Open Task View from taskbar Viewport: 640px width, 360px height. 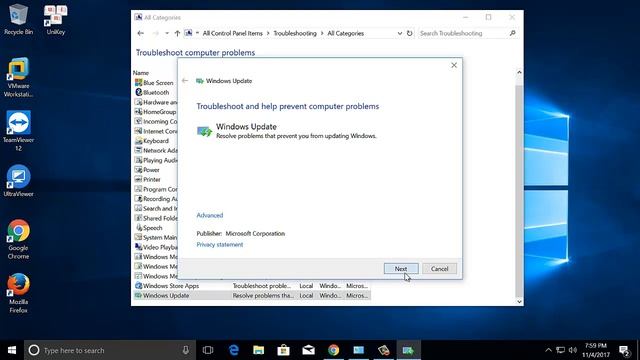[208, 350]
